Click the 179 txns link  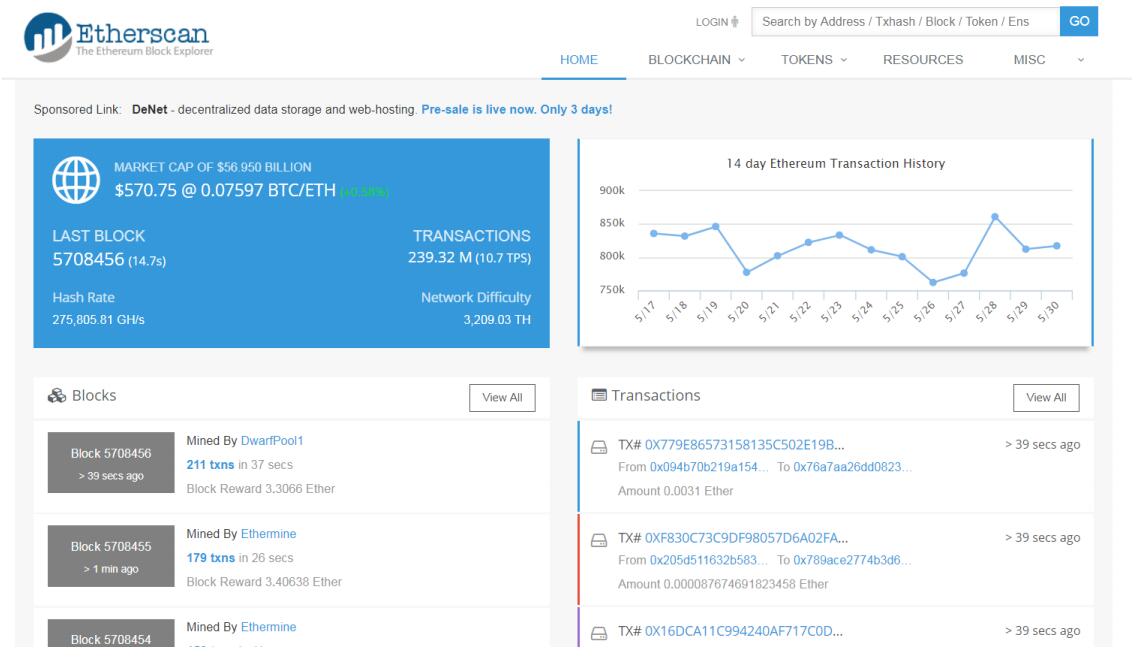coord(210,558)
